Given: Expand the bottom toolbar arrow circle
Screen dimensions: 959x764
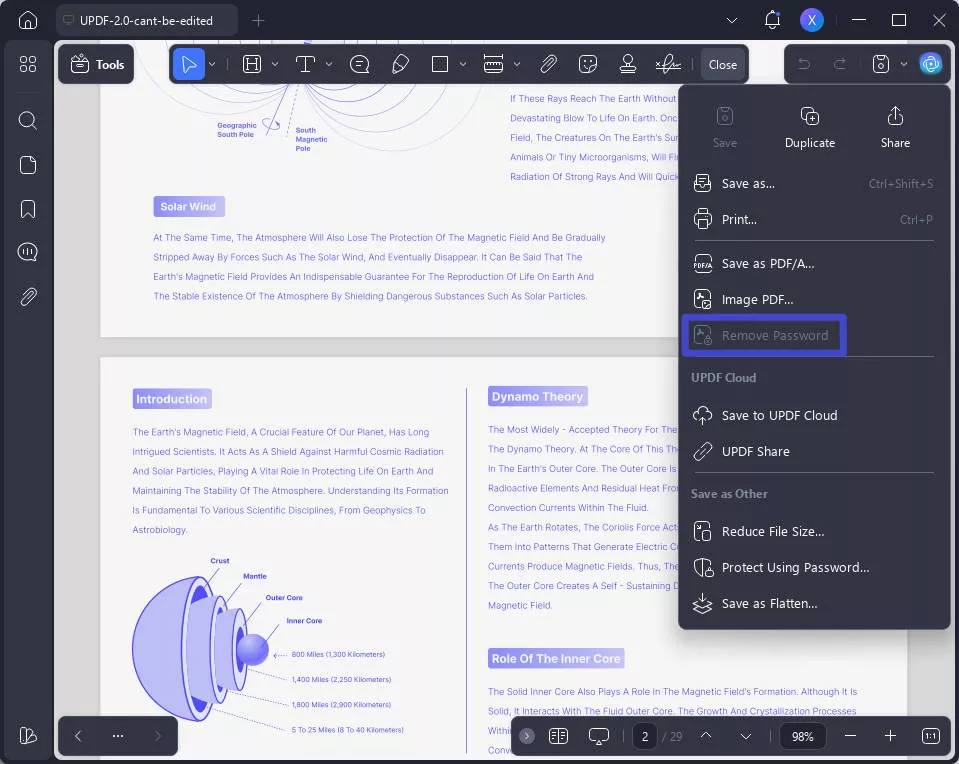Looking at the screenshot, I should [527, 736].
